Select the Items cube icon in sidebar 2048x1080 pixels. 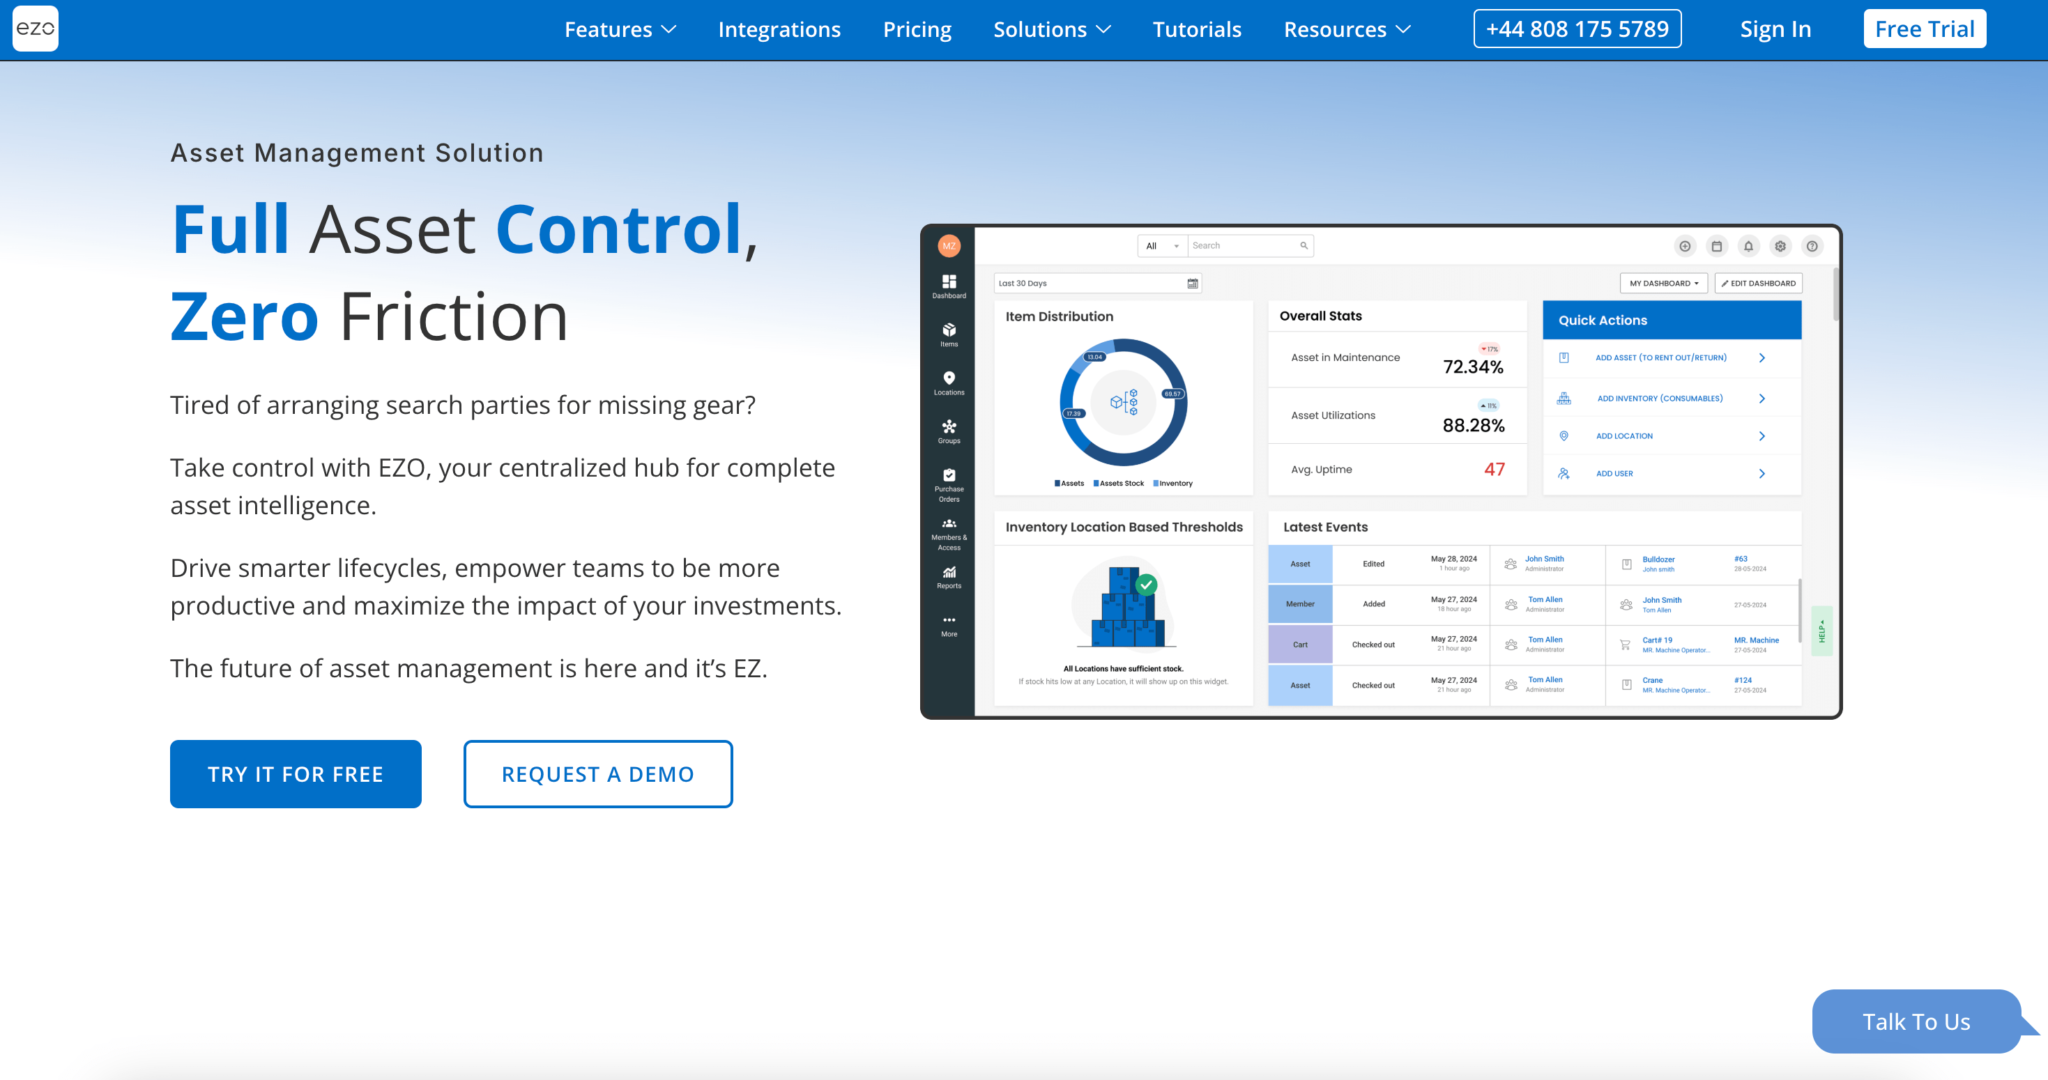tap(949, 330)
